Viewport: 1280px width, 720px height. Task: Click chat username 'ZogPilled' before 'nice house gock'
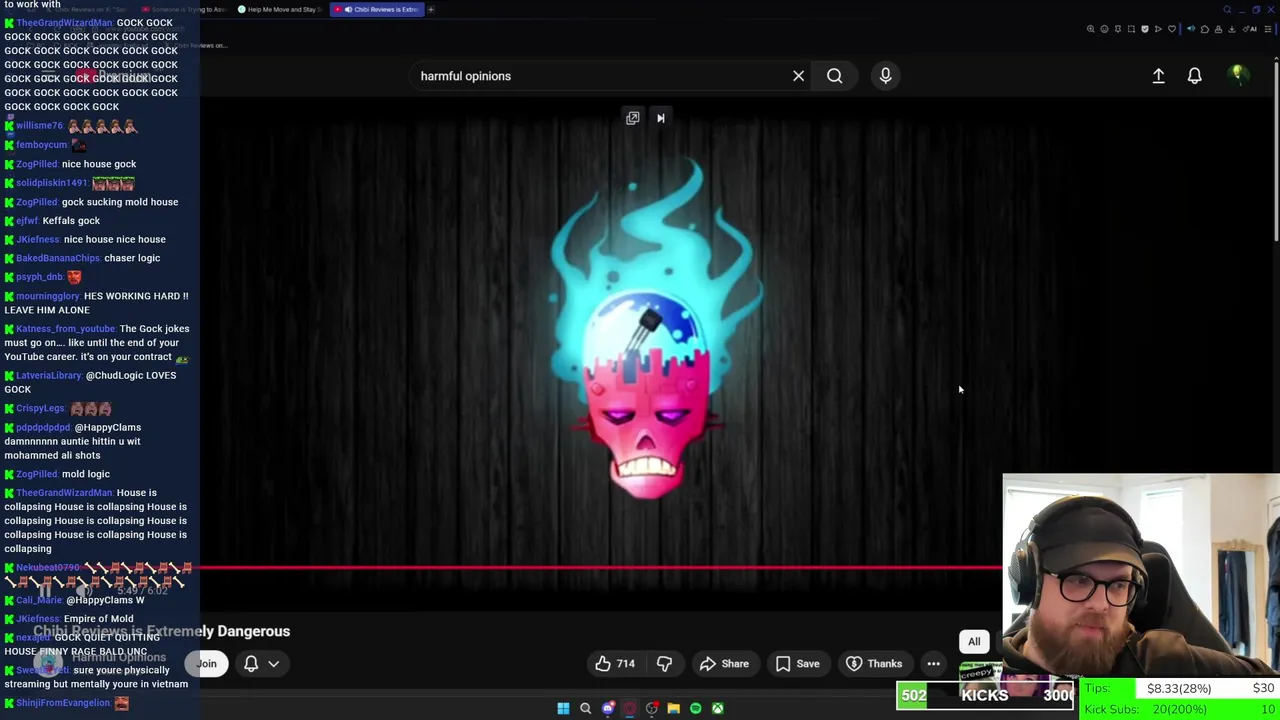36,164
